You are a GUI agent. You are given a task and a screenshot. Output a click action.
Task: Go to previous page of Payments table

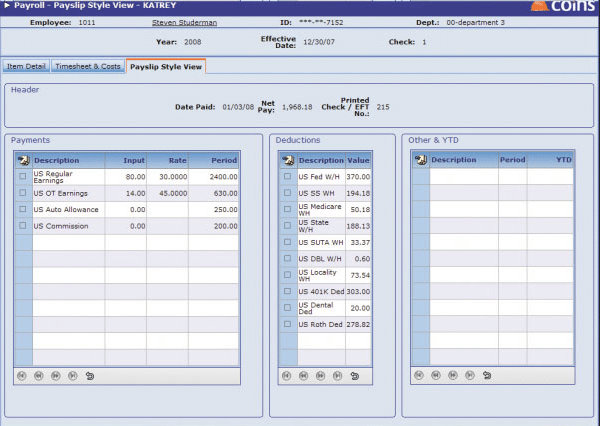tap(39, 376)
